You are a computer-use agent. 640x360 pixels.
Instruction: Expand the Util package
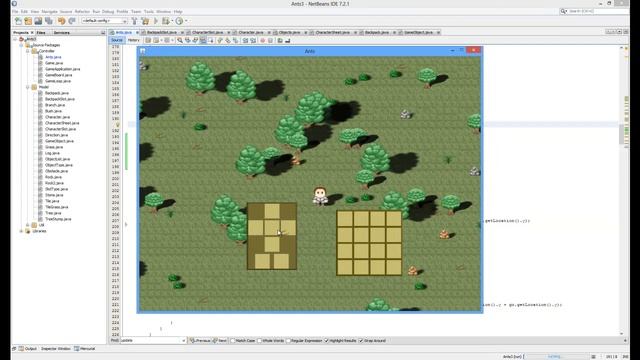pos(28,225)
